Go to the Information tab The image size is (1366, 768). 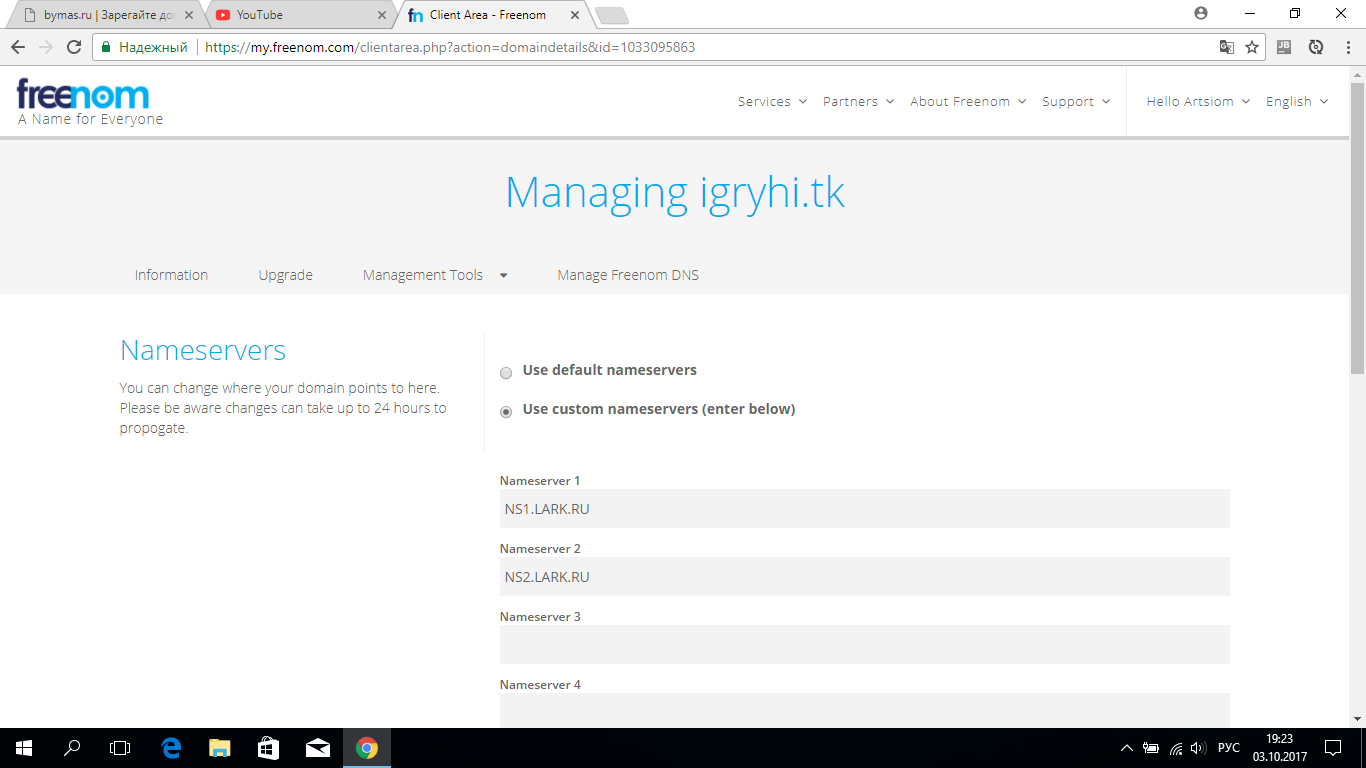pos(171,275)
